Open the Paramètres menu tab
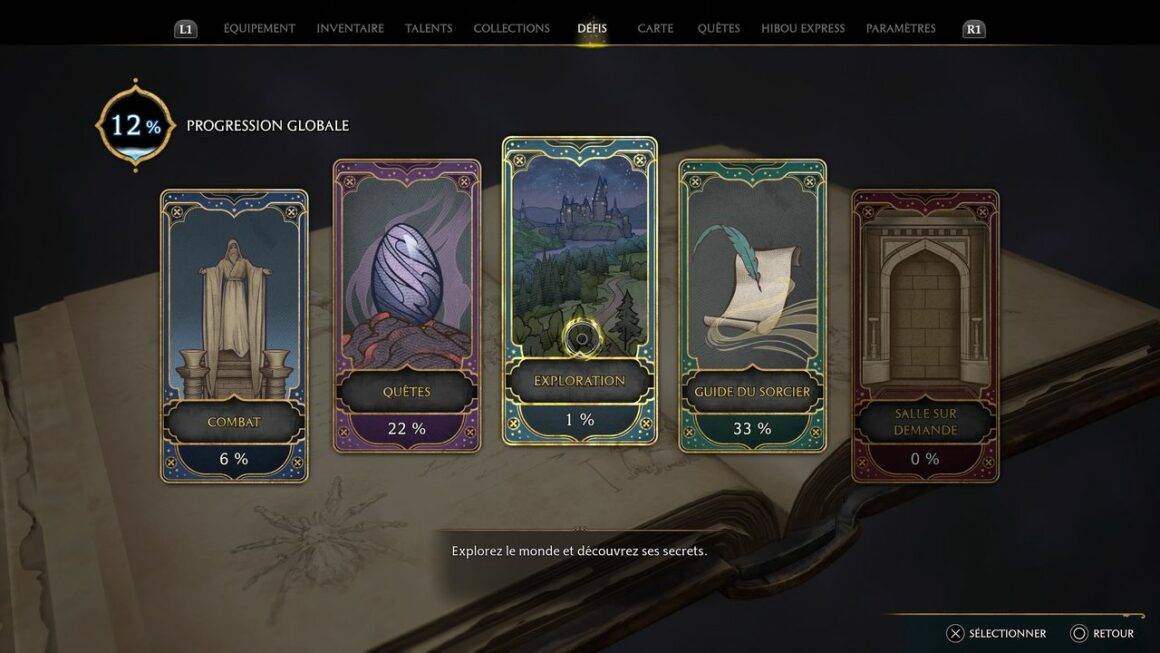 [x=900, y=28]
